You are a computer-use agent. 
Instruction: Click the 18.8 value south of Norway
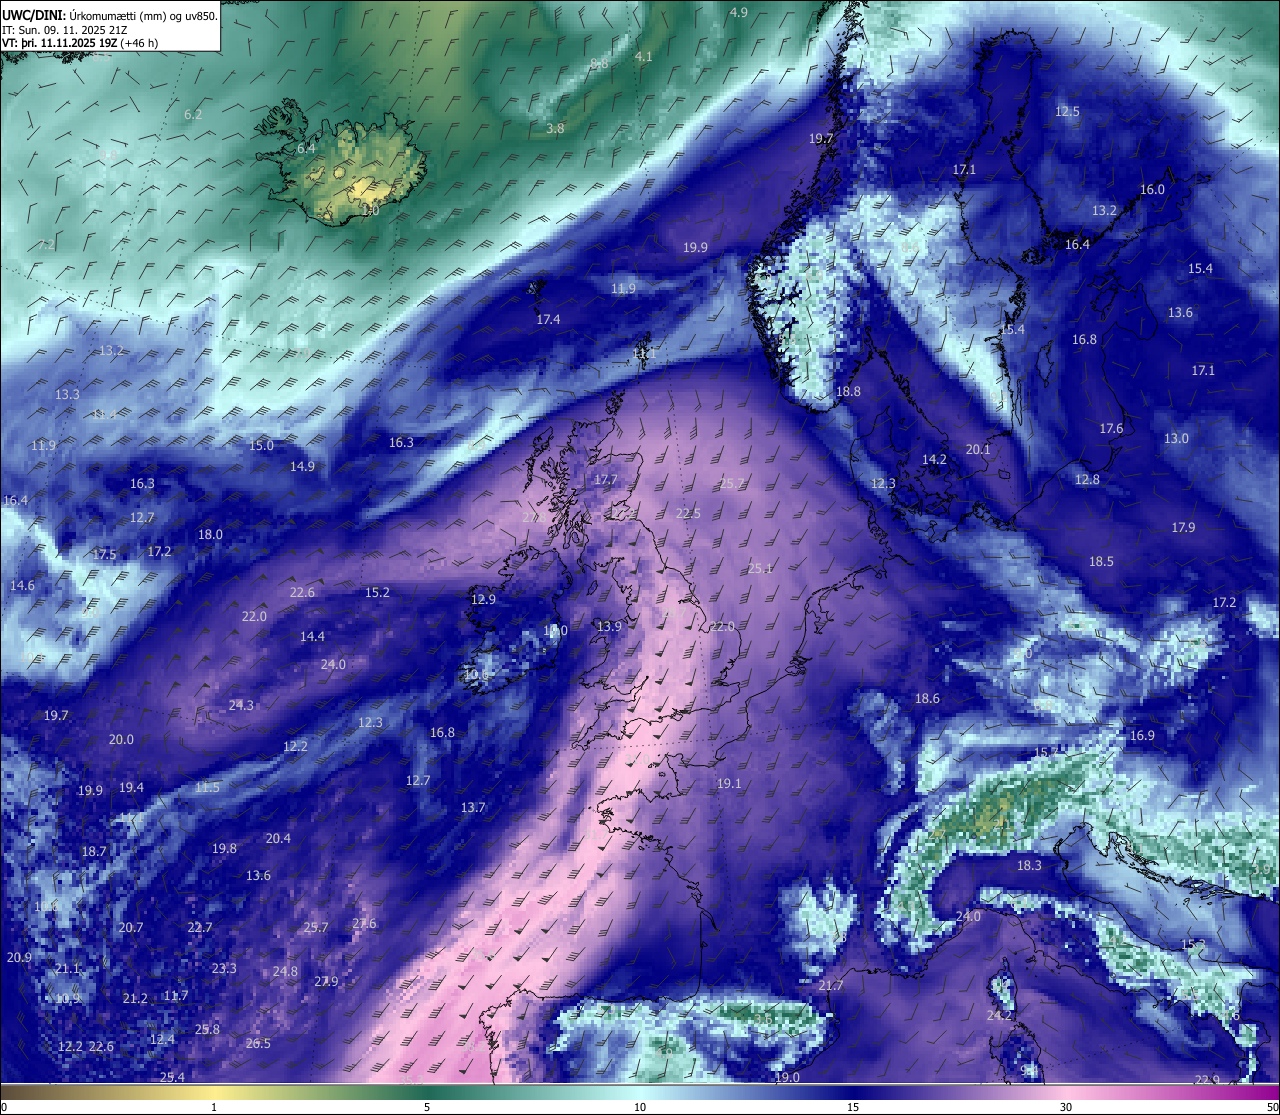pyautogui.click(x=848, y=392)
